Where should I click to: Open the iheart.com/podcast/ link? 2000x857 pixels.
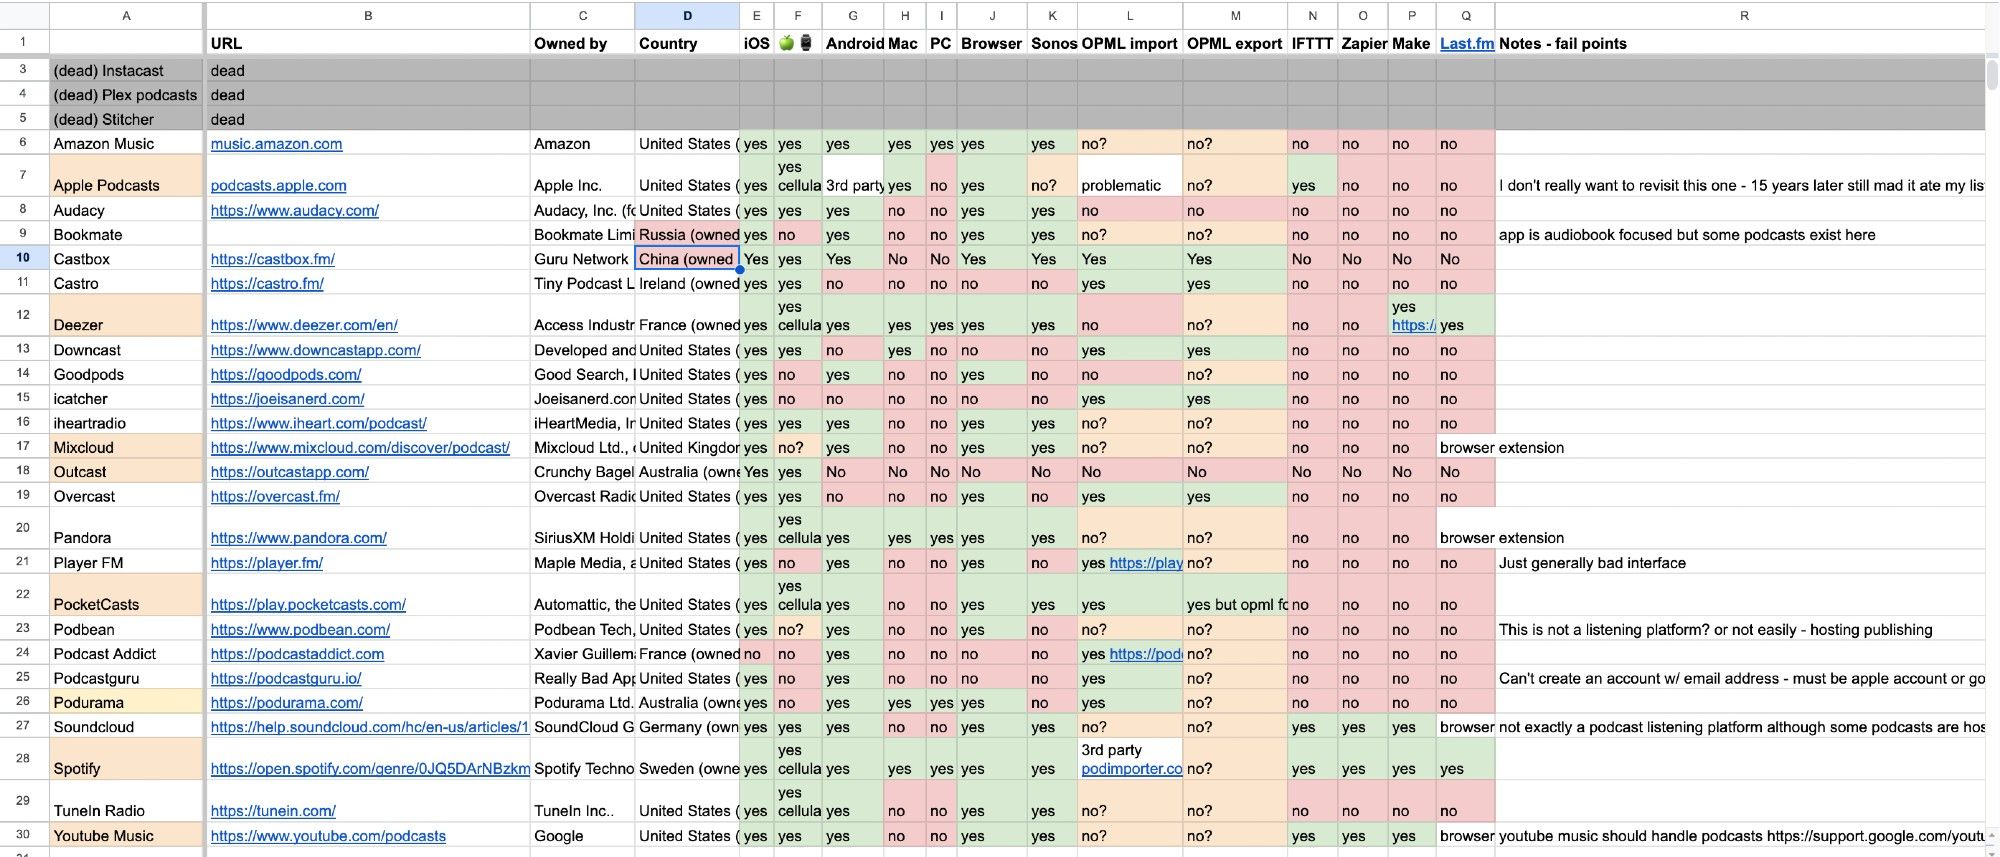(x=318, y=424)
